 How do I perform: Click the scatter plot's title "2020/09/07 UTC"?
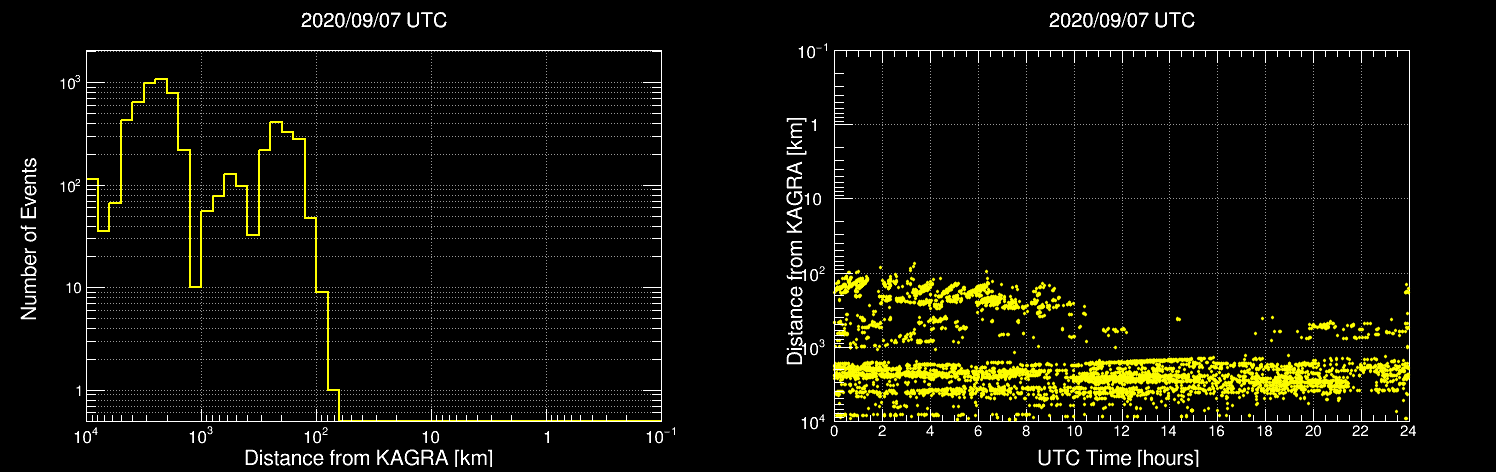(x=1121, y=20)
